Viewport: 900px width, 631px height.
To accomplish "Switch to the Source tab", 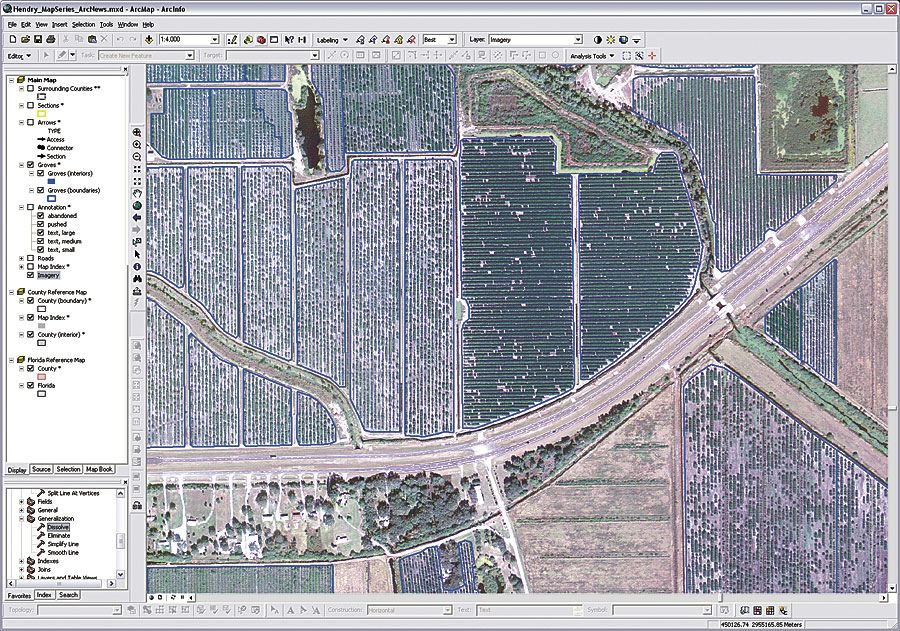I will click(x=41, y=469).
